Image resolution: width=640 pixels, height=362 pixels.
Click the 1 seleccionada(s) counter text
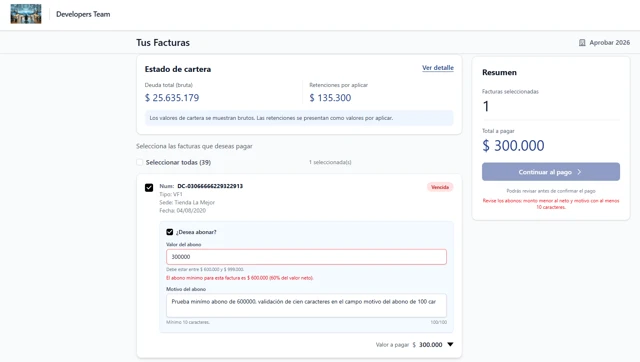(330, 162)
